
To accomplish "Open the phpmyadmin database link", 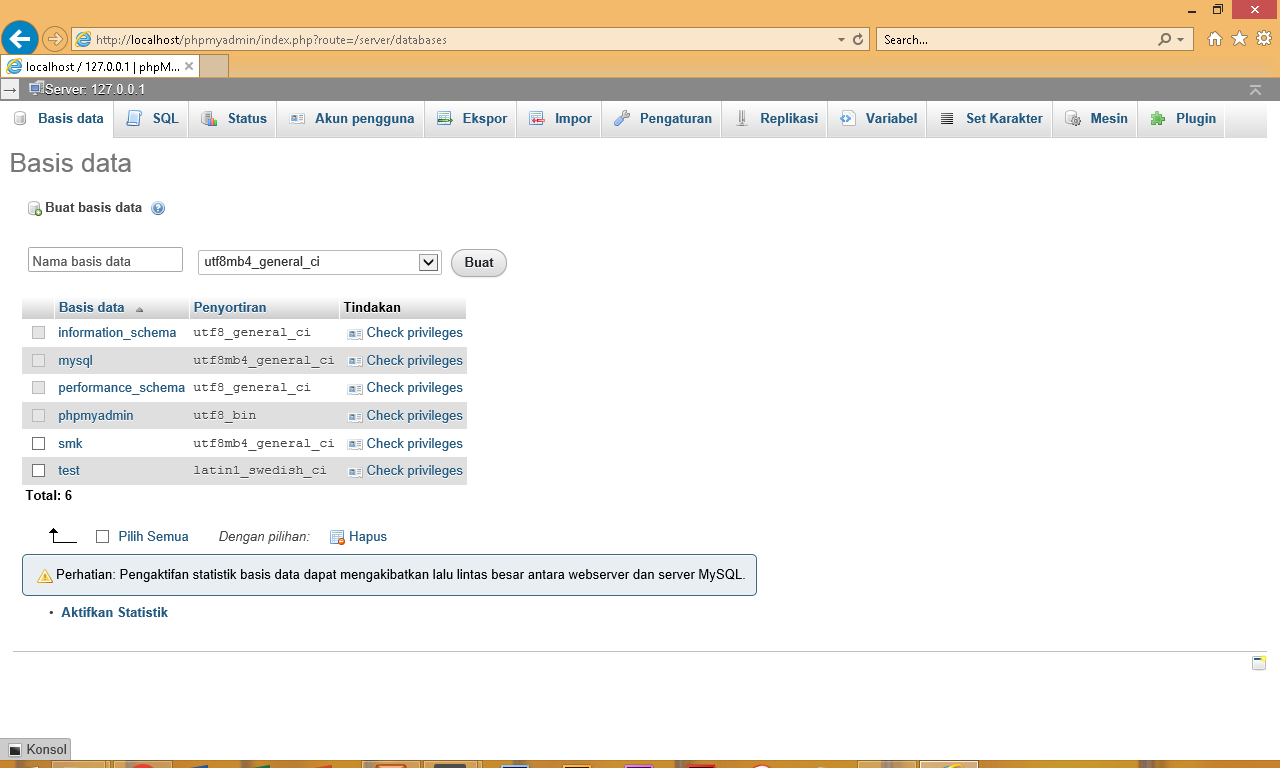I will point(95,416).
